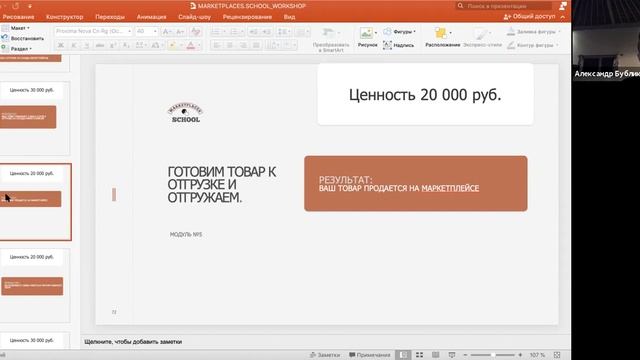Open the font name dropdown
The image size is (640, 360).
coord(129,31)
